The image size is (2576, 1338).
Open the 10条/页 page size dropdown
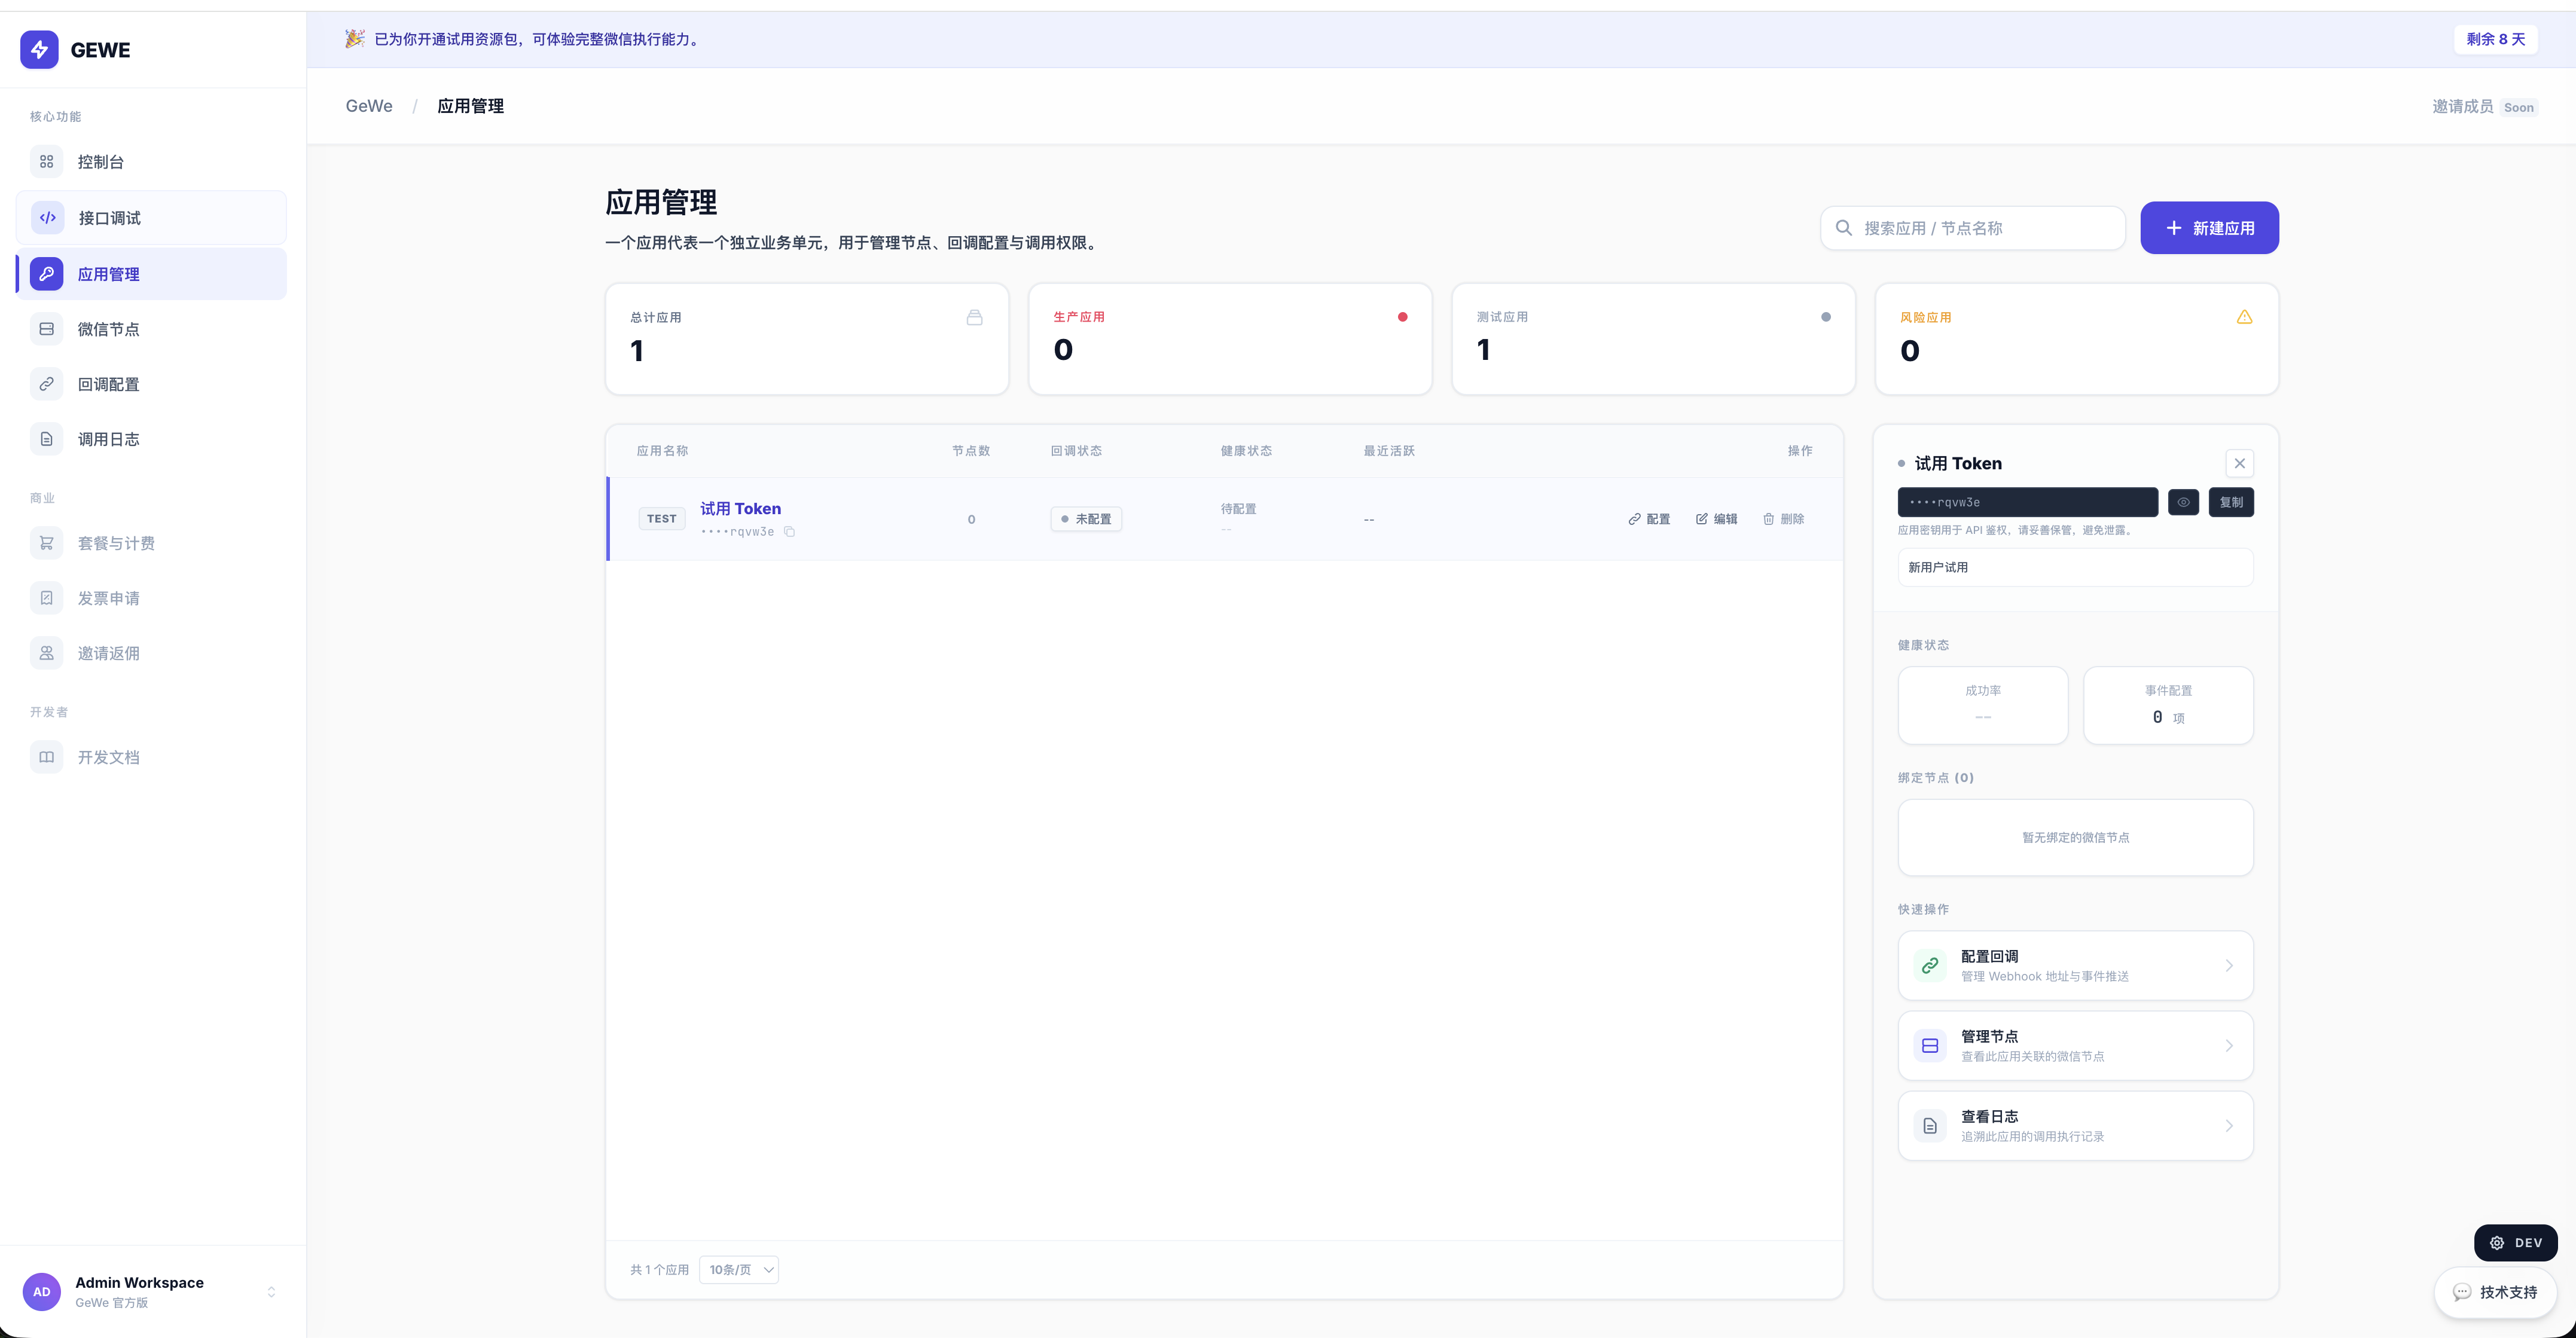pyautogui.click(x=739, y=1270)
